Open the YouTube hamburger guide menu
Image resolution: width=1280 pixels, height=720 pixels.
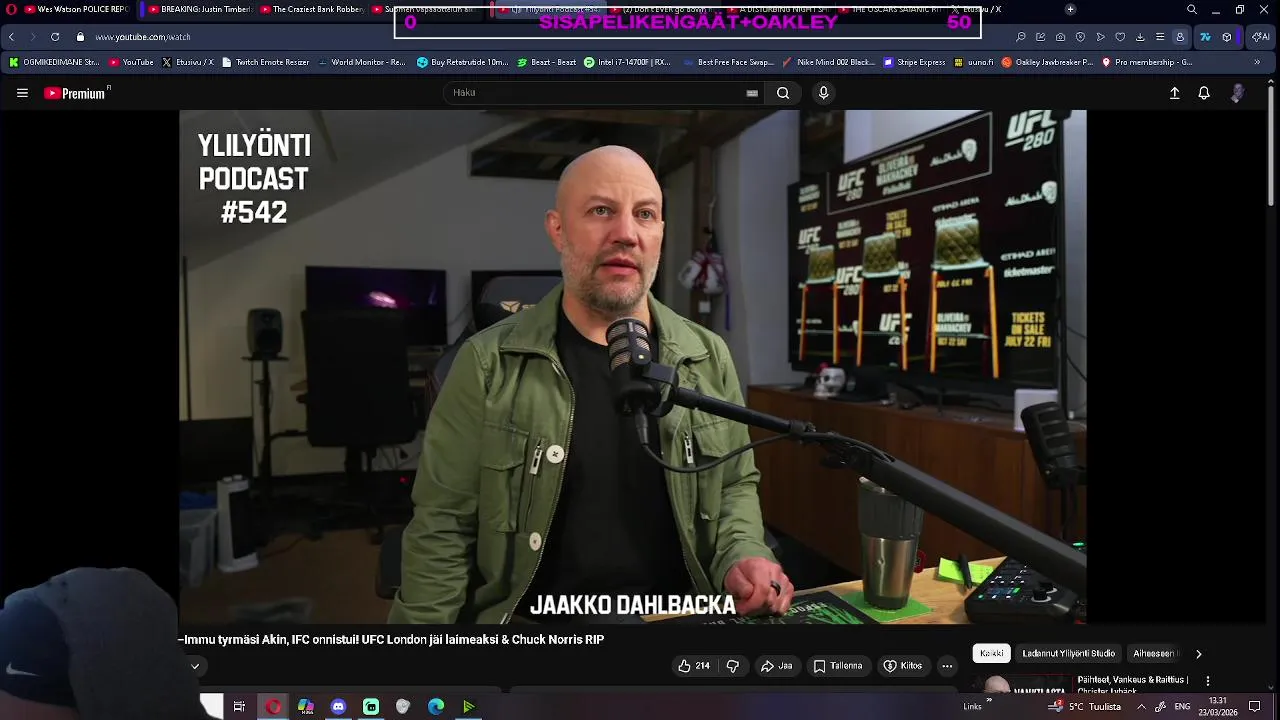pyautogui.click(x=22, y=93)
